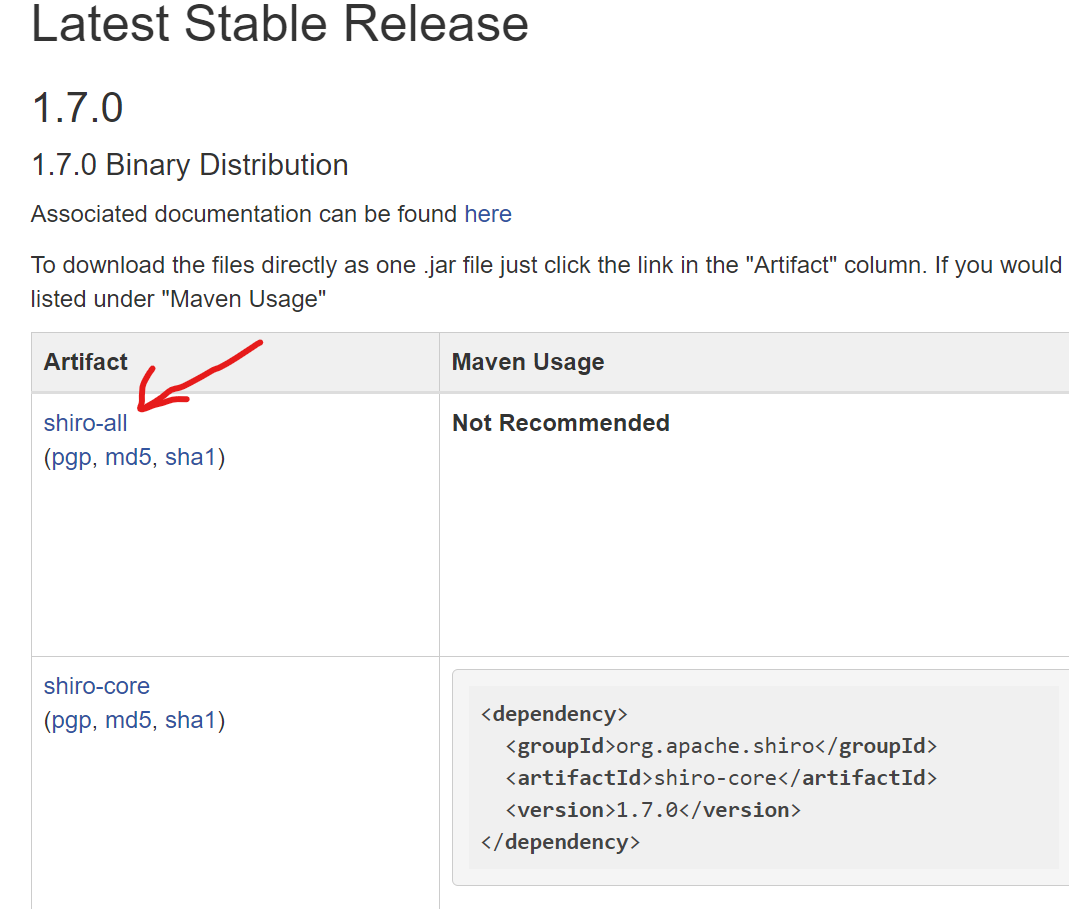Screen dimensions: 1069x909
Task: Click the version 1.7.0 line in the snippet
Action: click(653, 810)
